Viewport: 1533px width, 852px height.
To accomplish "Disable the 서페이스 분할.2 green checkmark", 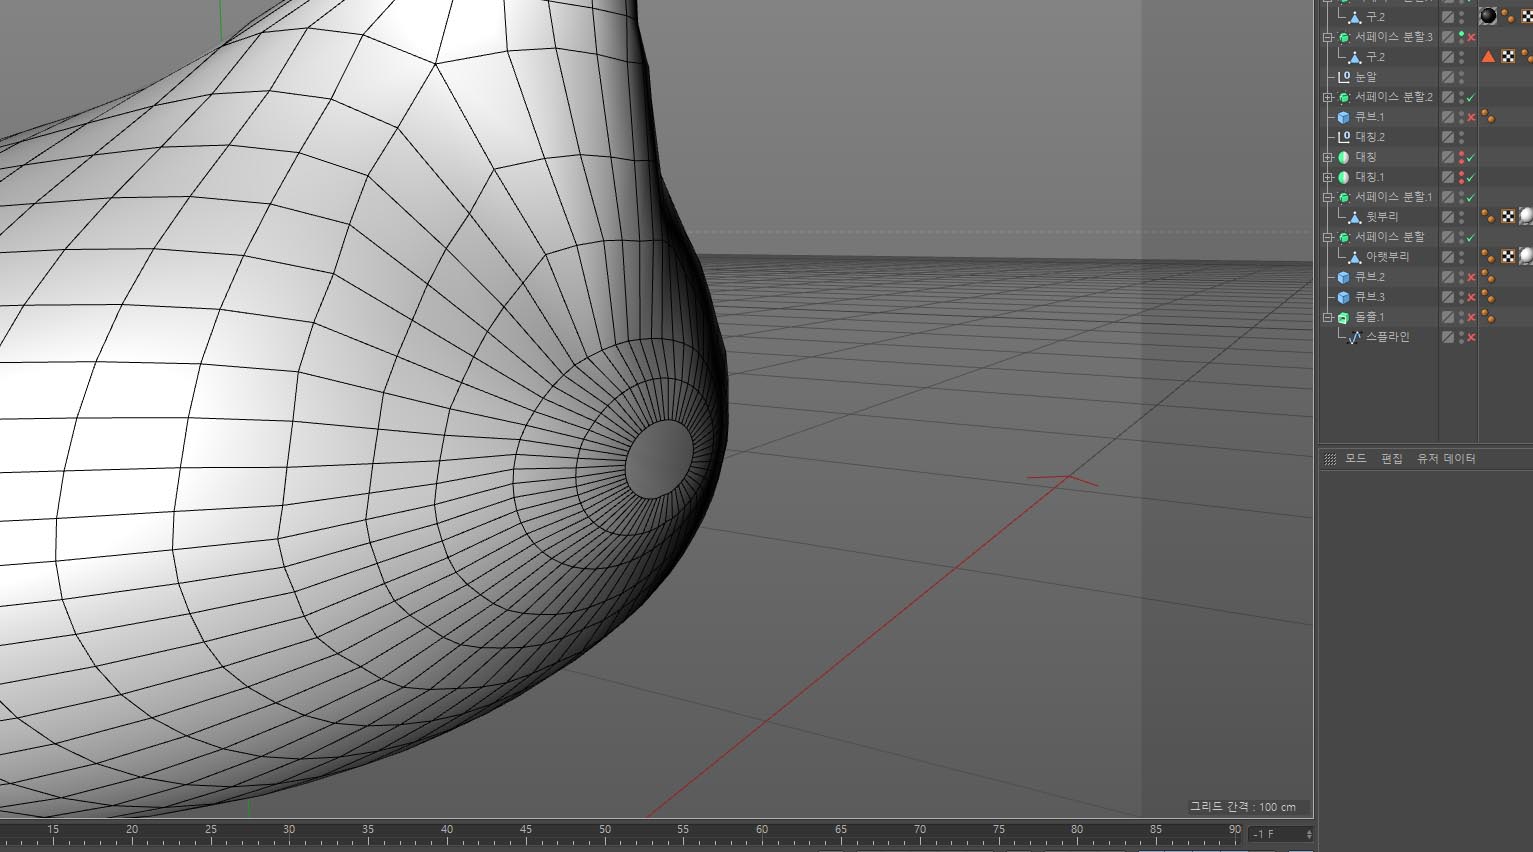I will click(x=1471, y=97).
